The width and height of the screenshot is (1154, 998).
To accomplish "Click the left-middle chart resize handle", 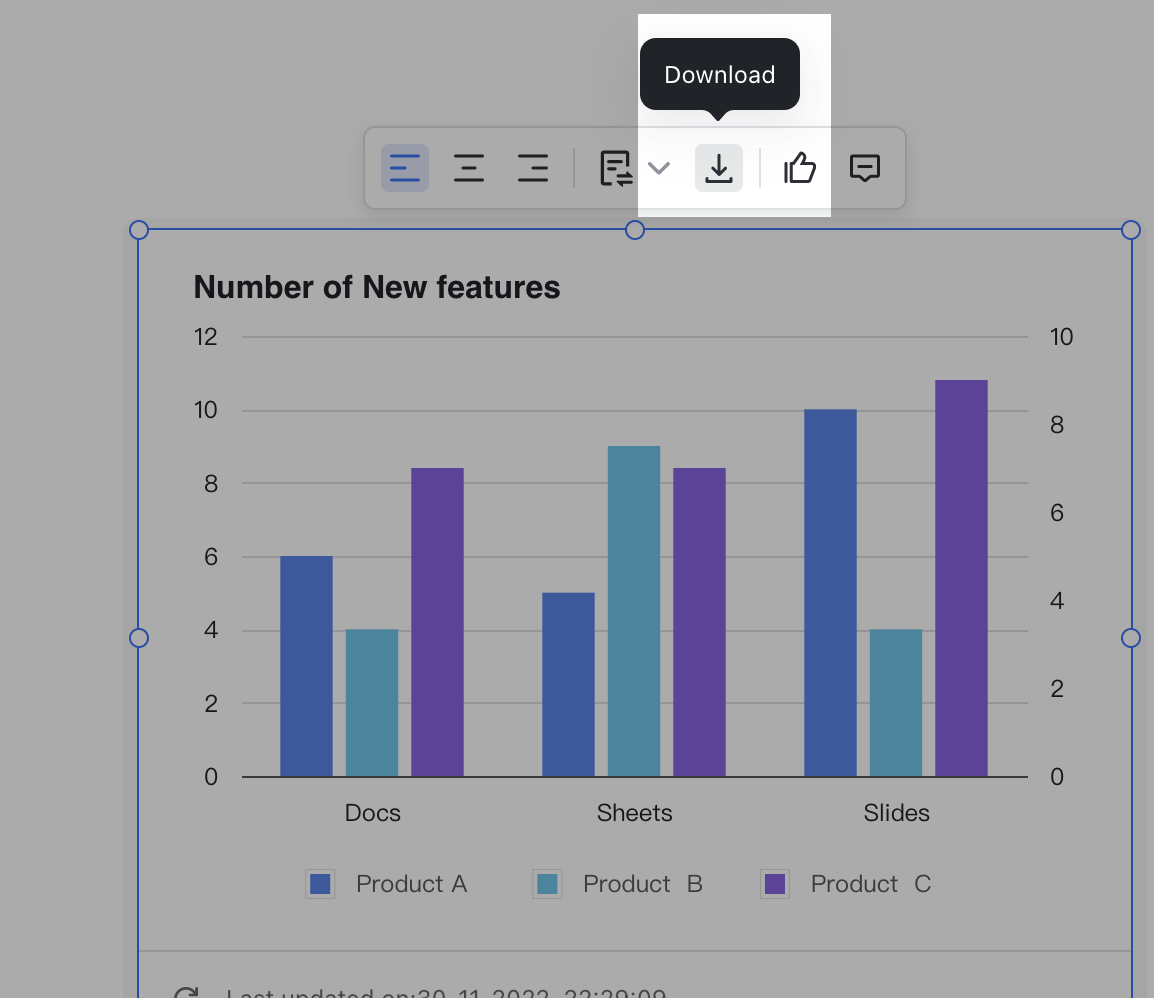I will point(139,638).
